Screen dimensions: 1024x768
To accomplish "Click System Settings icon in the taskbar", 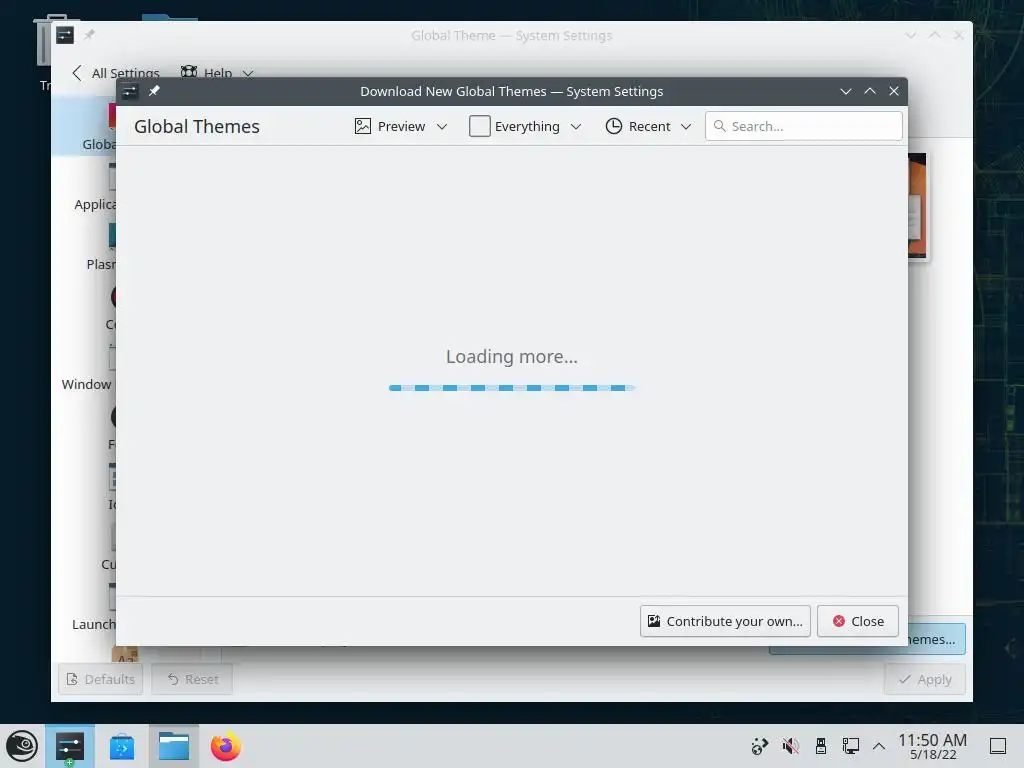I will [x=70, y=746].
